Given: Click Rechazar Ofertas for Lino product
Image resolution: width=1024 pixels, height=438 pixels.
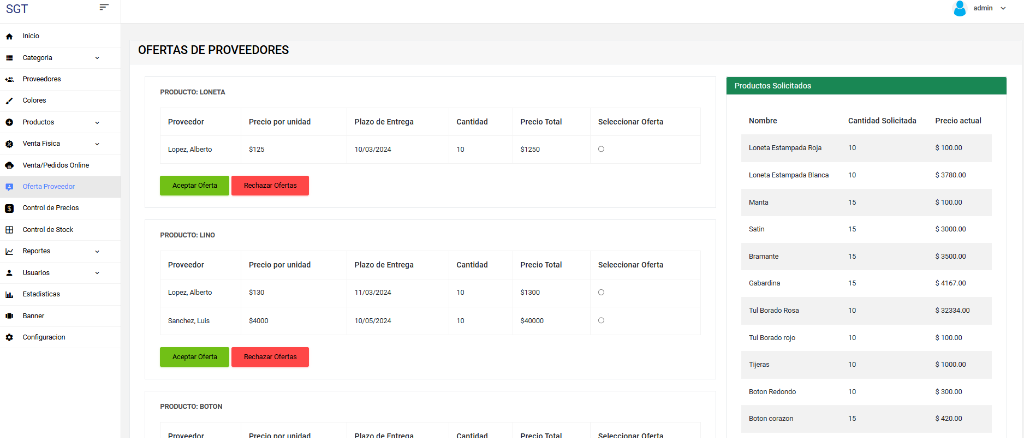Looking at the screenshot, I should (269, 356).
